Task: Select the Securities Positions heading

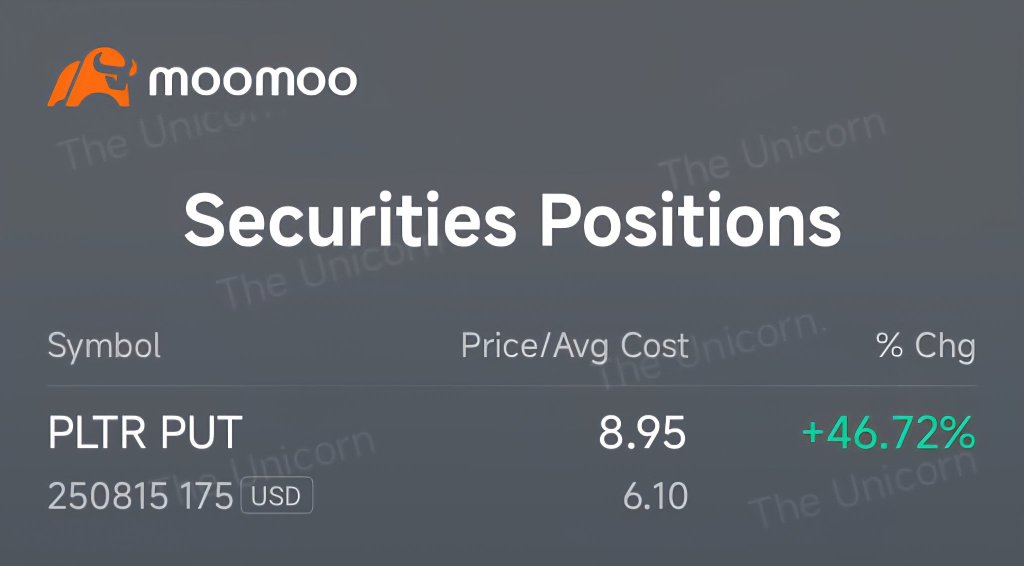Action: (x=513, y=220)
